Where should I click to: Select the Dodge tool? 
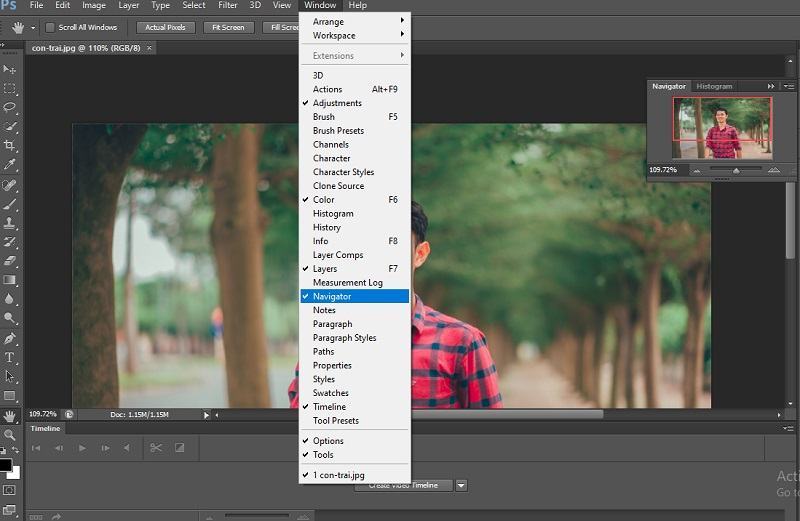(9, 318)
